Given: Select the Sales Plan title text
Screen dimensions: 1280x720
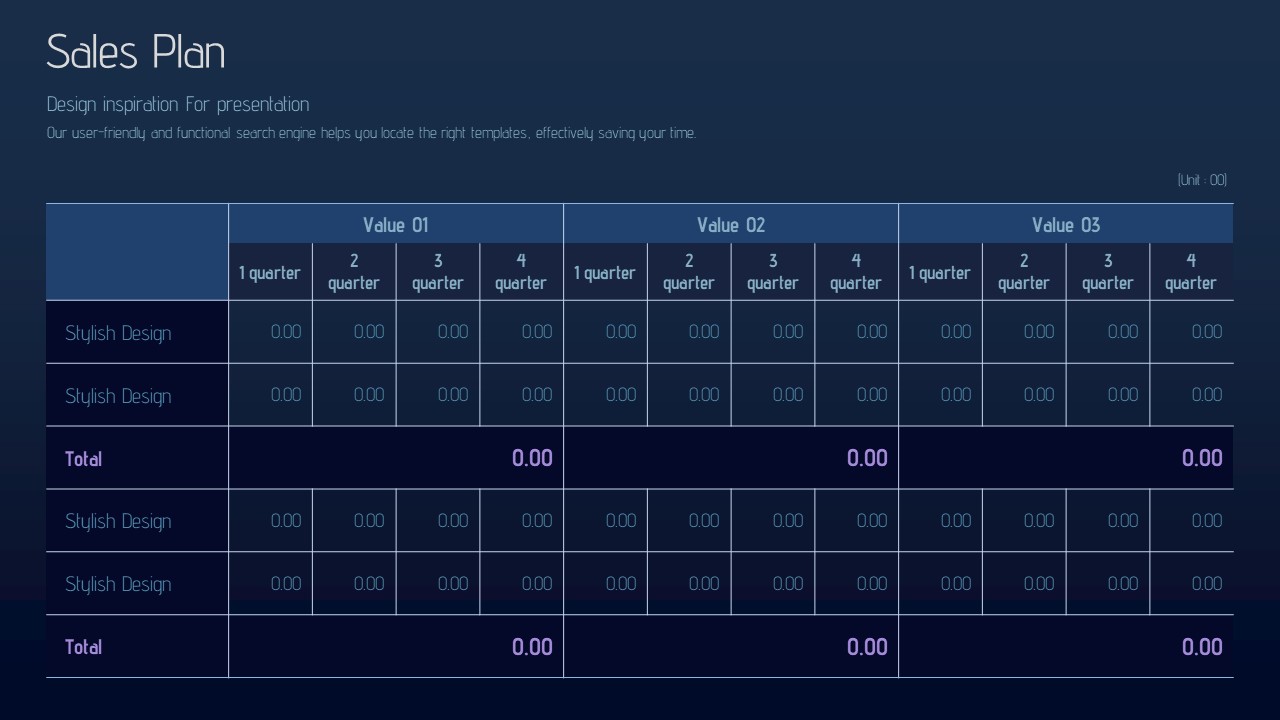Looking at the screenshot, I should (x=136, y=52).
